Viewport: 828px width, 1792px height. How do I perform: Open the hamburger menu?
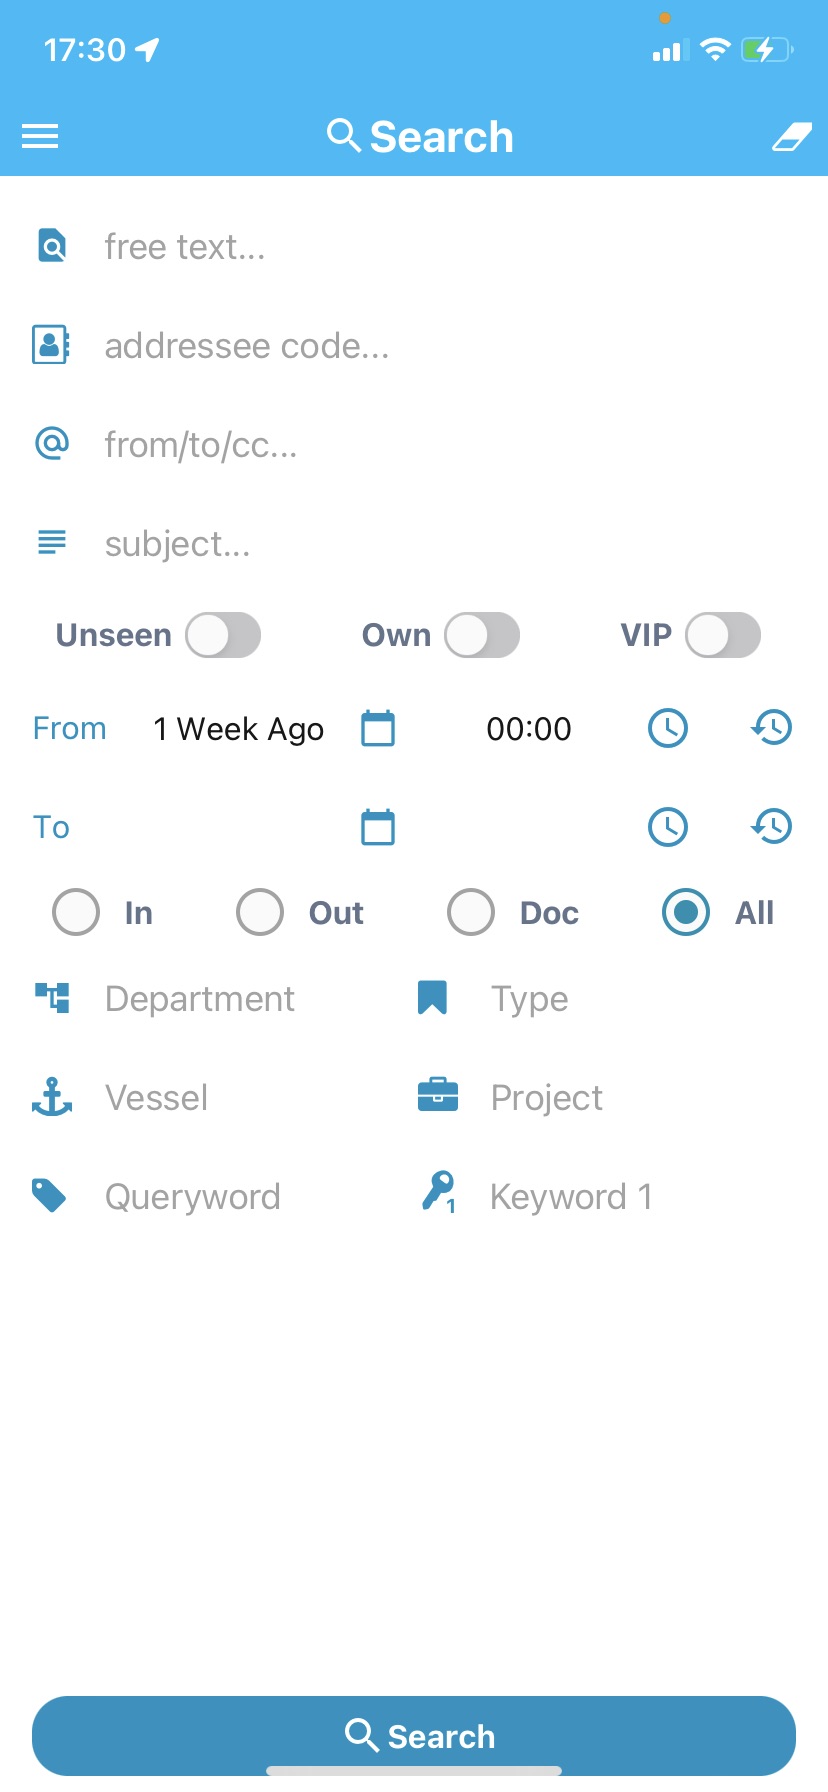40,136
